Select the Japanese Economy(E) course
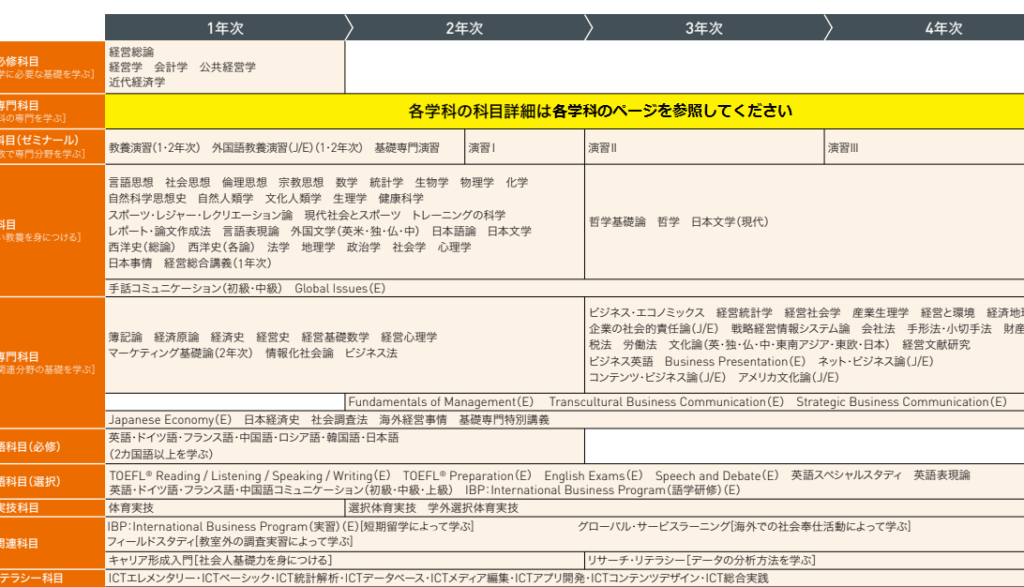Viewport: 1024px width, 587px height. tap(170, 420)
